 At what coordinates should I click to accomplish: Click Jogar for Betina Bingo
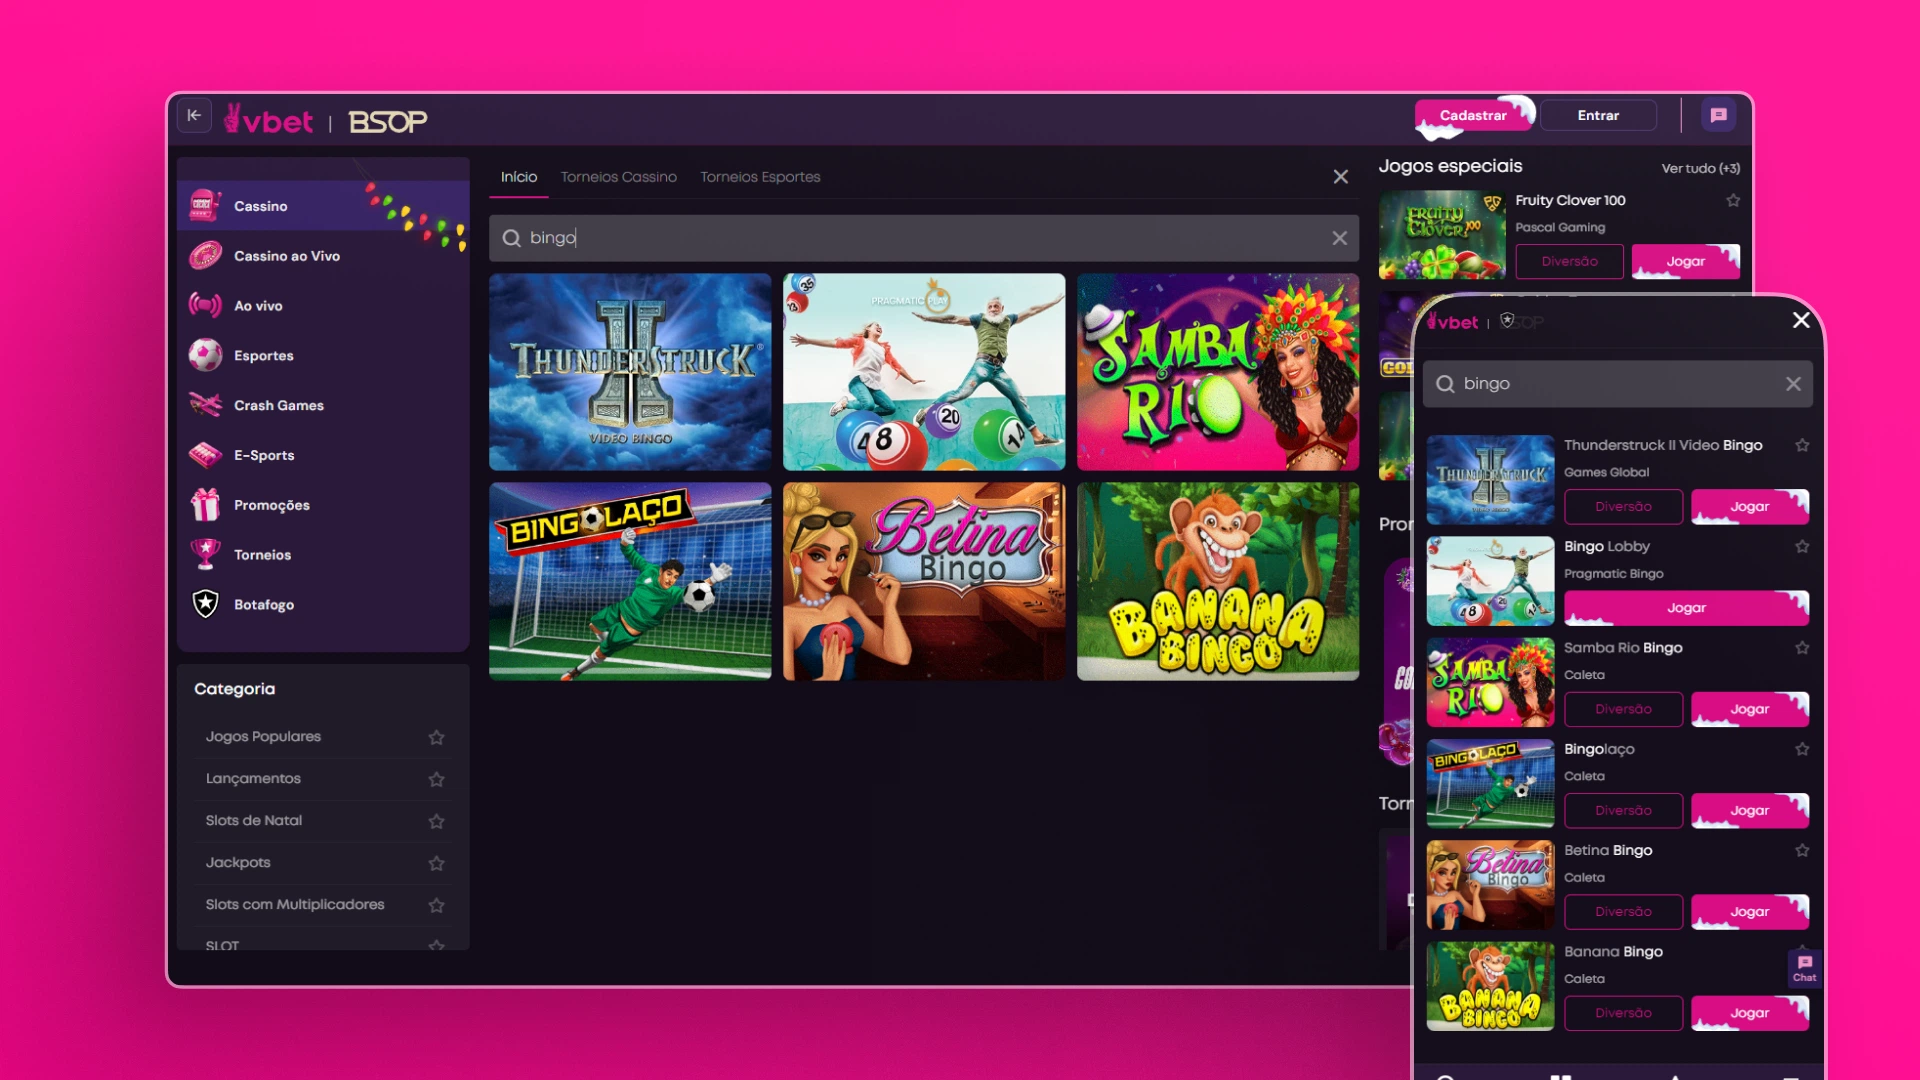[1750, 912]
